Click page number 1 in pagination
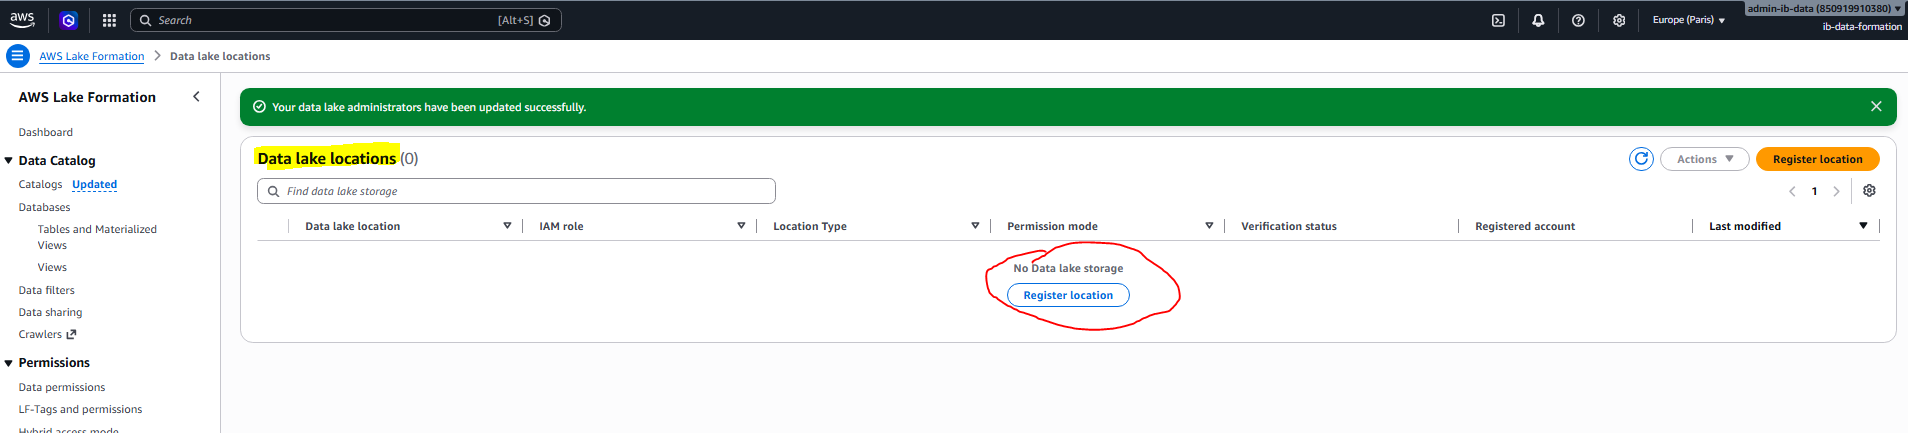Viewport: 1908px width, 433px height. click(1814, 191)
